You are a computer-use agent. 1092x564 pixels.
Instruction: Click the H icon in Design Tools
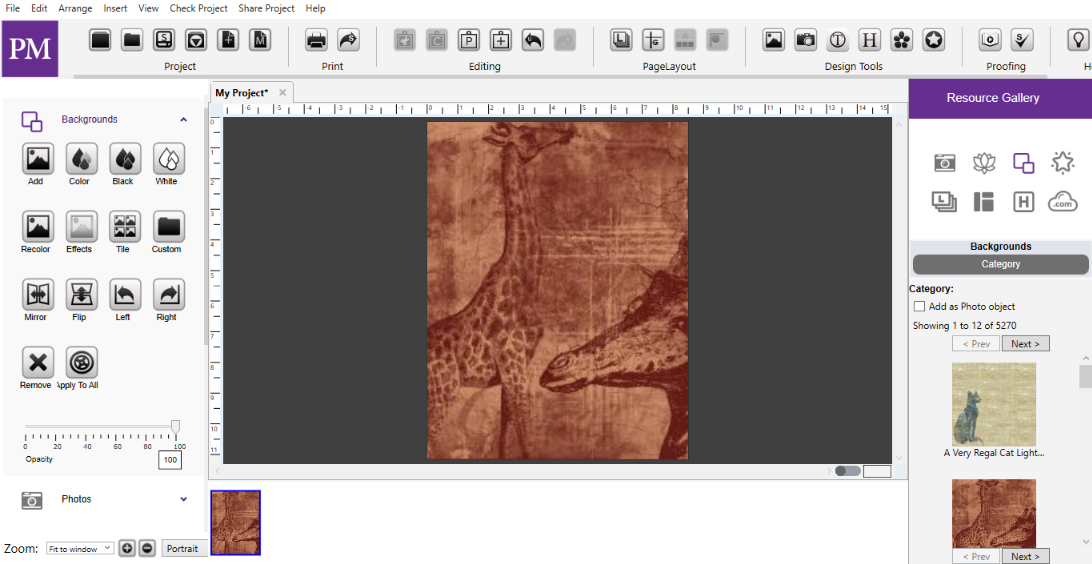869,40
